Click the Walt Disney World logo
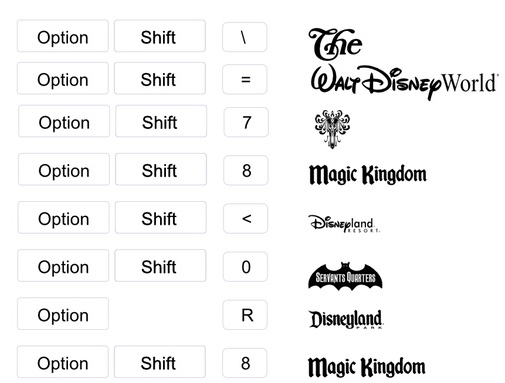 click(x=404, y=83)
